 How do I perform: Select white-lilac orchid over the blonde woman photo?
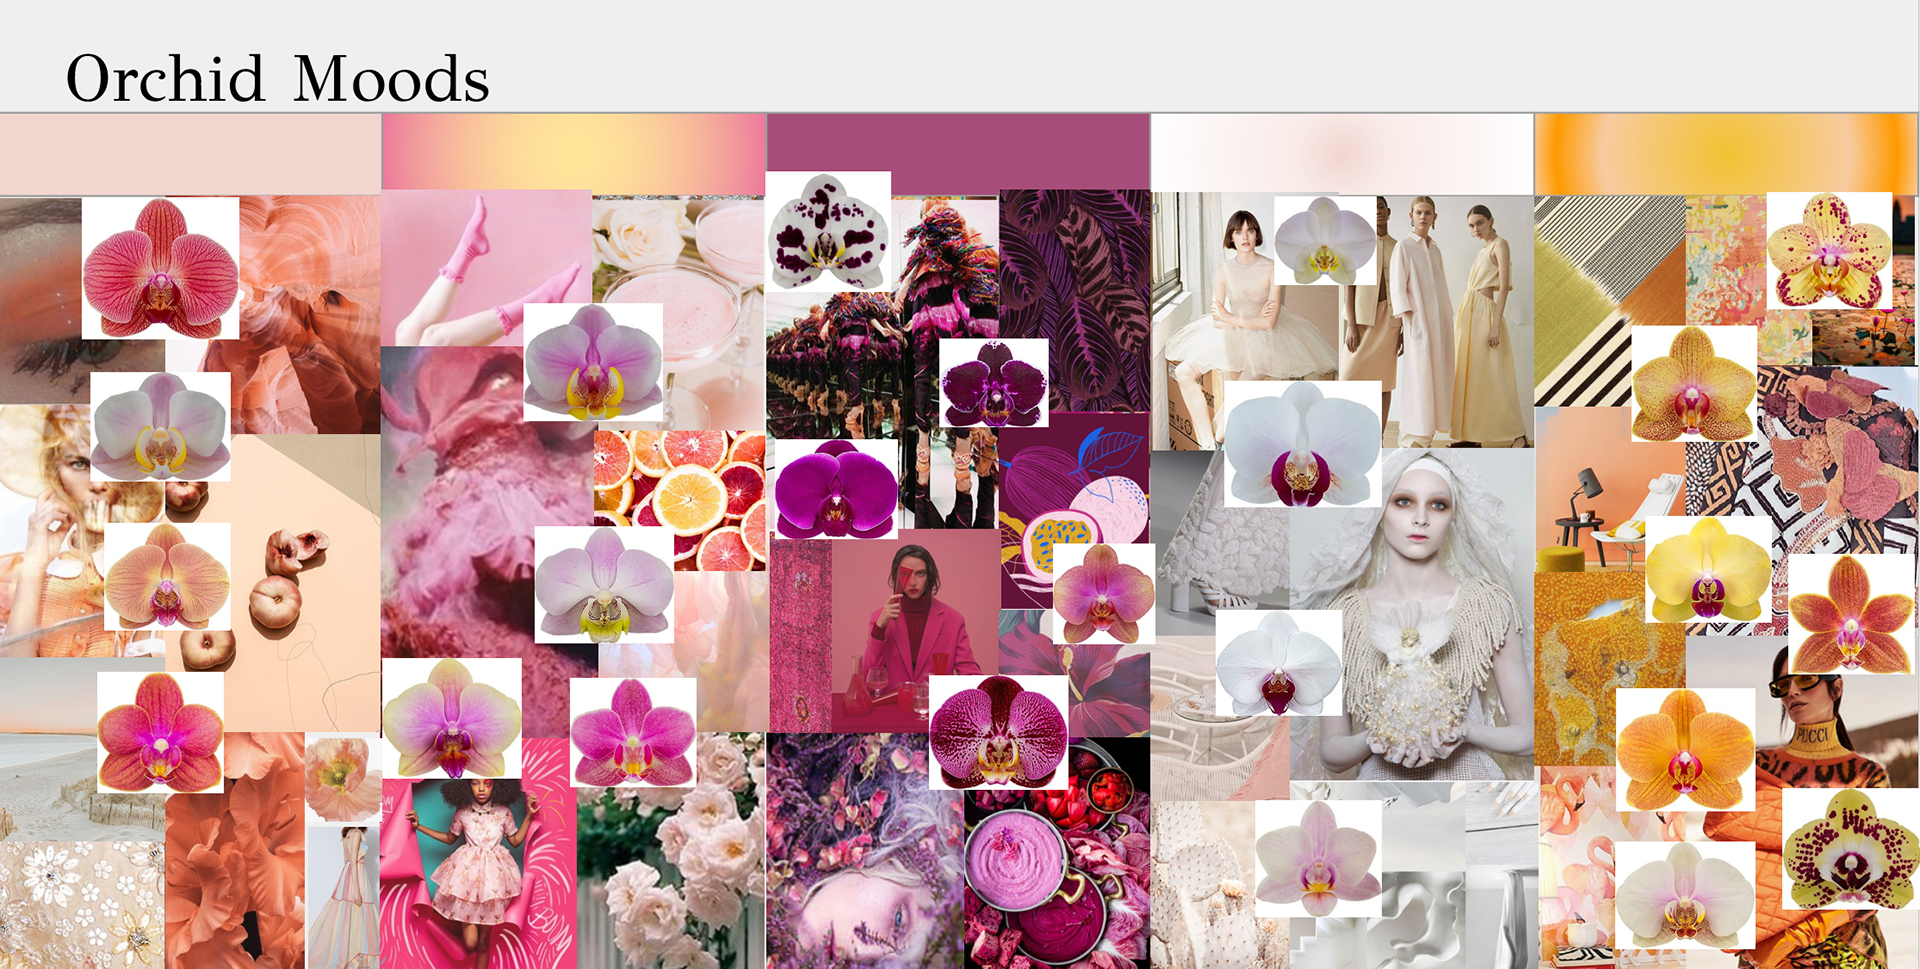coord(160,427)
